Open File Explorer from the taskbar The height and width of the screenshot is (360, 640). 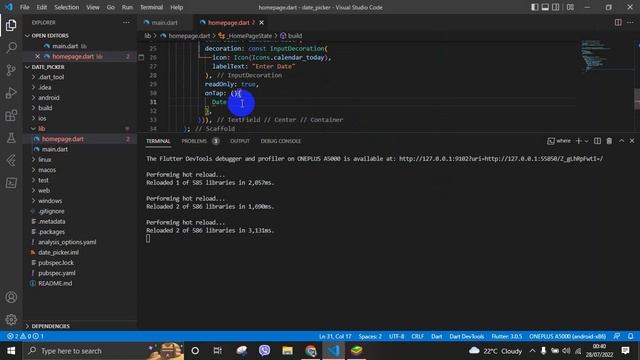tap(287, 351)
